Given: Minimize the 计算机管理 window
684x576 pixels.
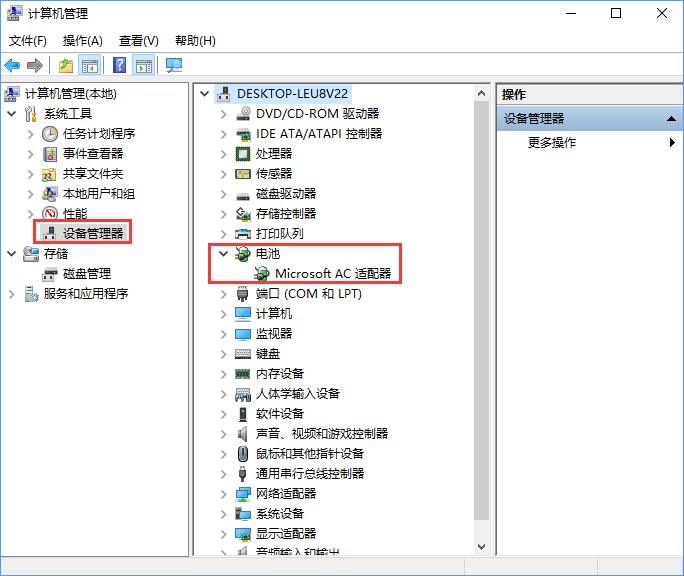Looking at the screenshot, I should [571, 14].
